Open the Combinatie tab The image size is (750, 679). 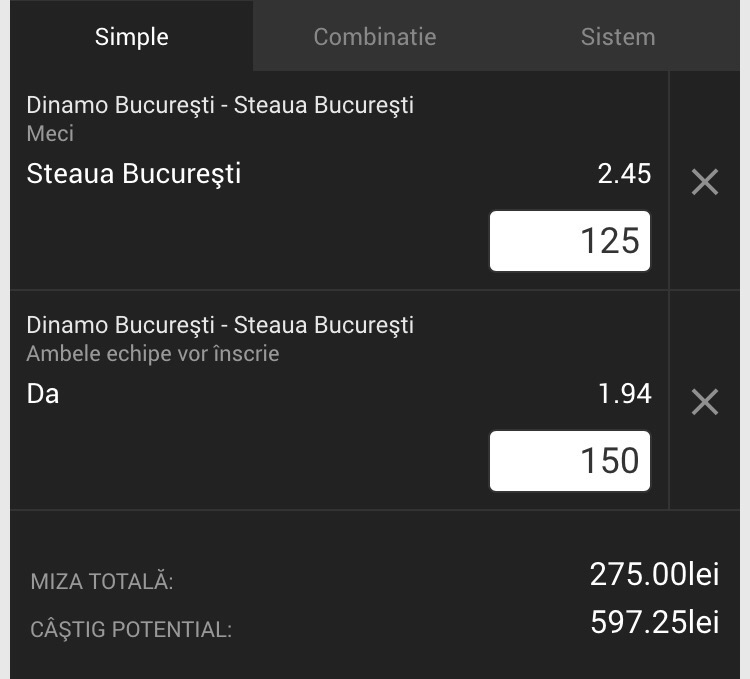coord(375,36)
